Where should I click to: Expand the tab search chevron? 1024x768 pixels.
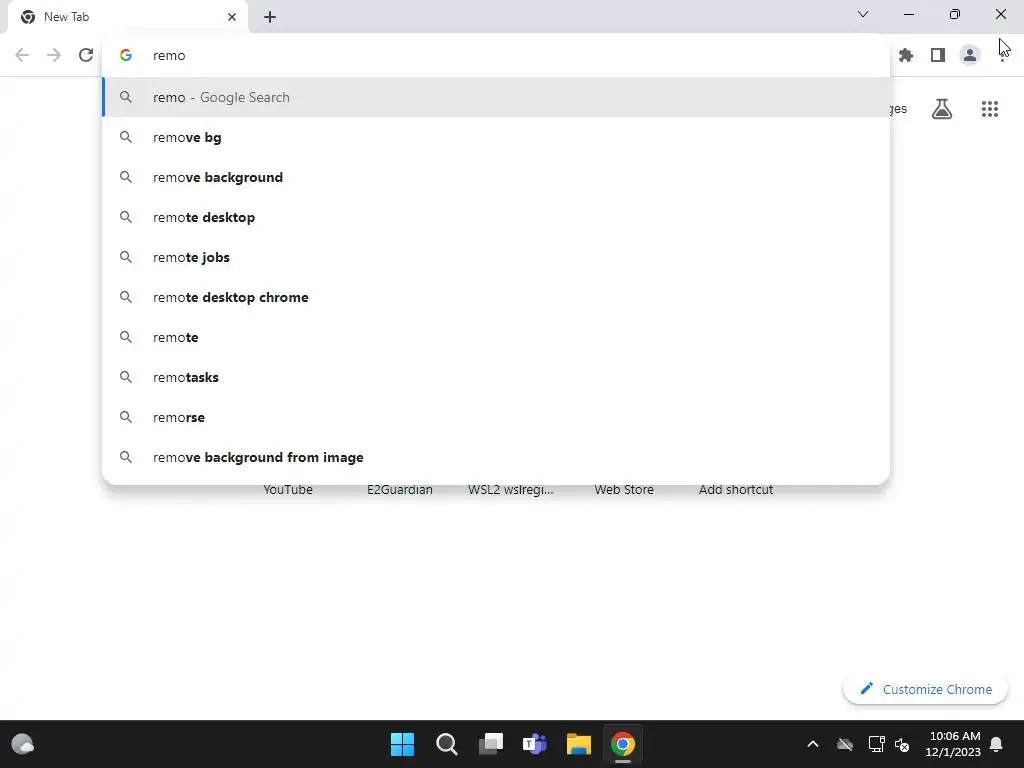(x=863, y=14)
